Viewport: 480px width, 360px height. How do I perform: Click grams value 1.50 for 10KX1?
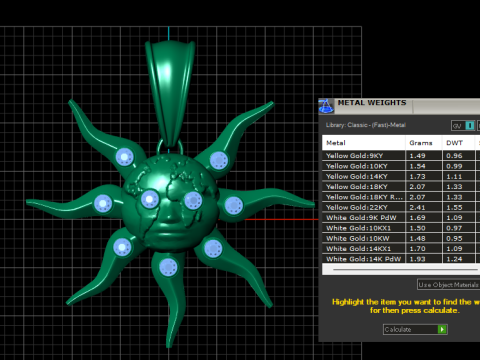coord(417,228)
